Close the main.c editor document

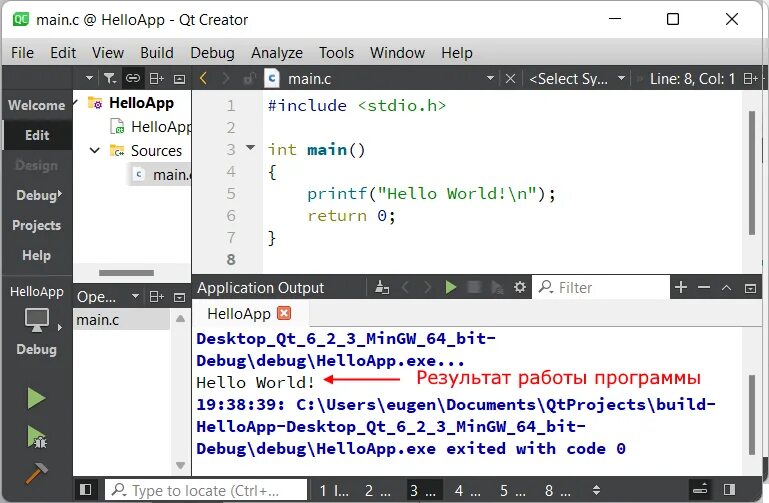click(510, 78)
